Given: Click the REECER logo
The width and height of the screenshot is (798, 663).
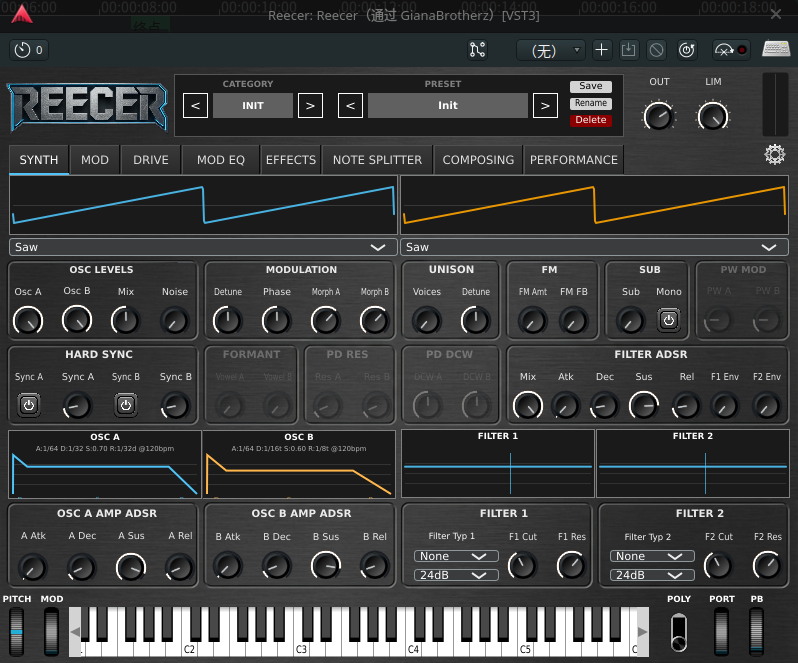Looking at the screenshot, I should [x=88, y=107].
